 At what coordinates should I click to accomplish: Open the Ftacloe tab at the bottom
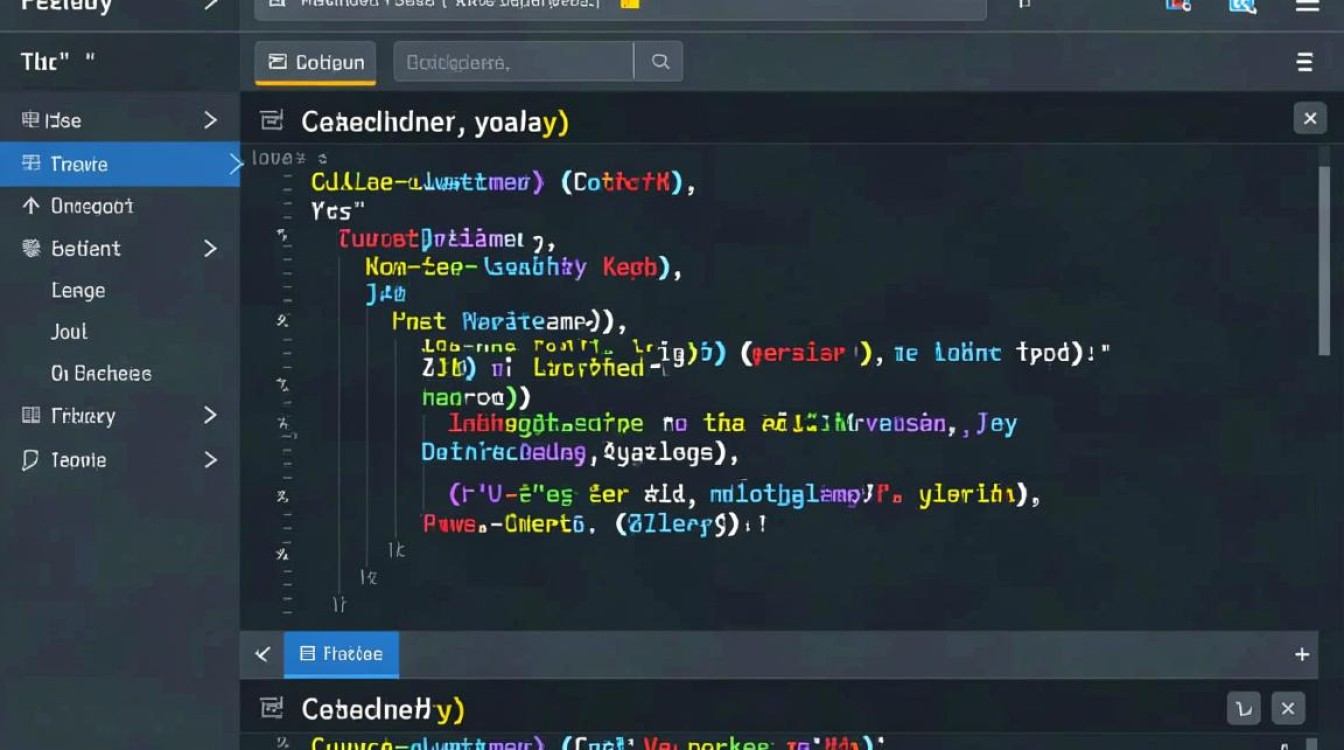click(341, 654)
